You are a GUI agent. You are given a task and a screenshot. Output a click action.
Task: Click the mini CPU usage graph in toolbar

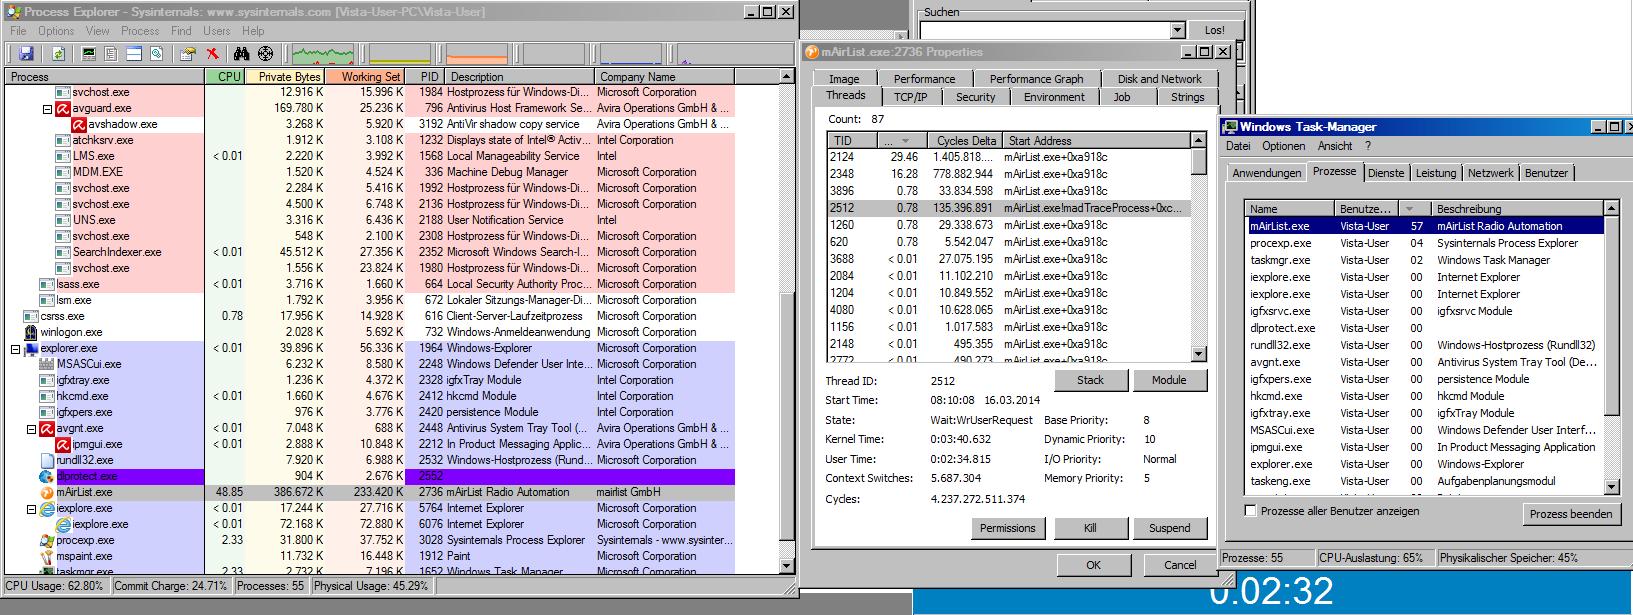tap(322, 54)
